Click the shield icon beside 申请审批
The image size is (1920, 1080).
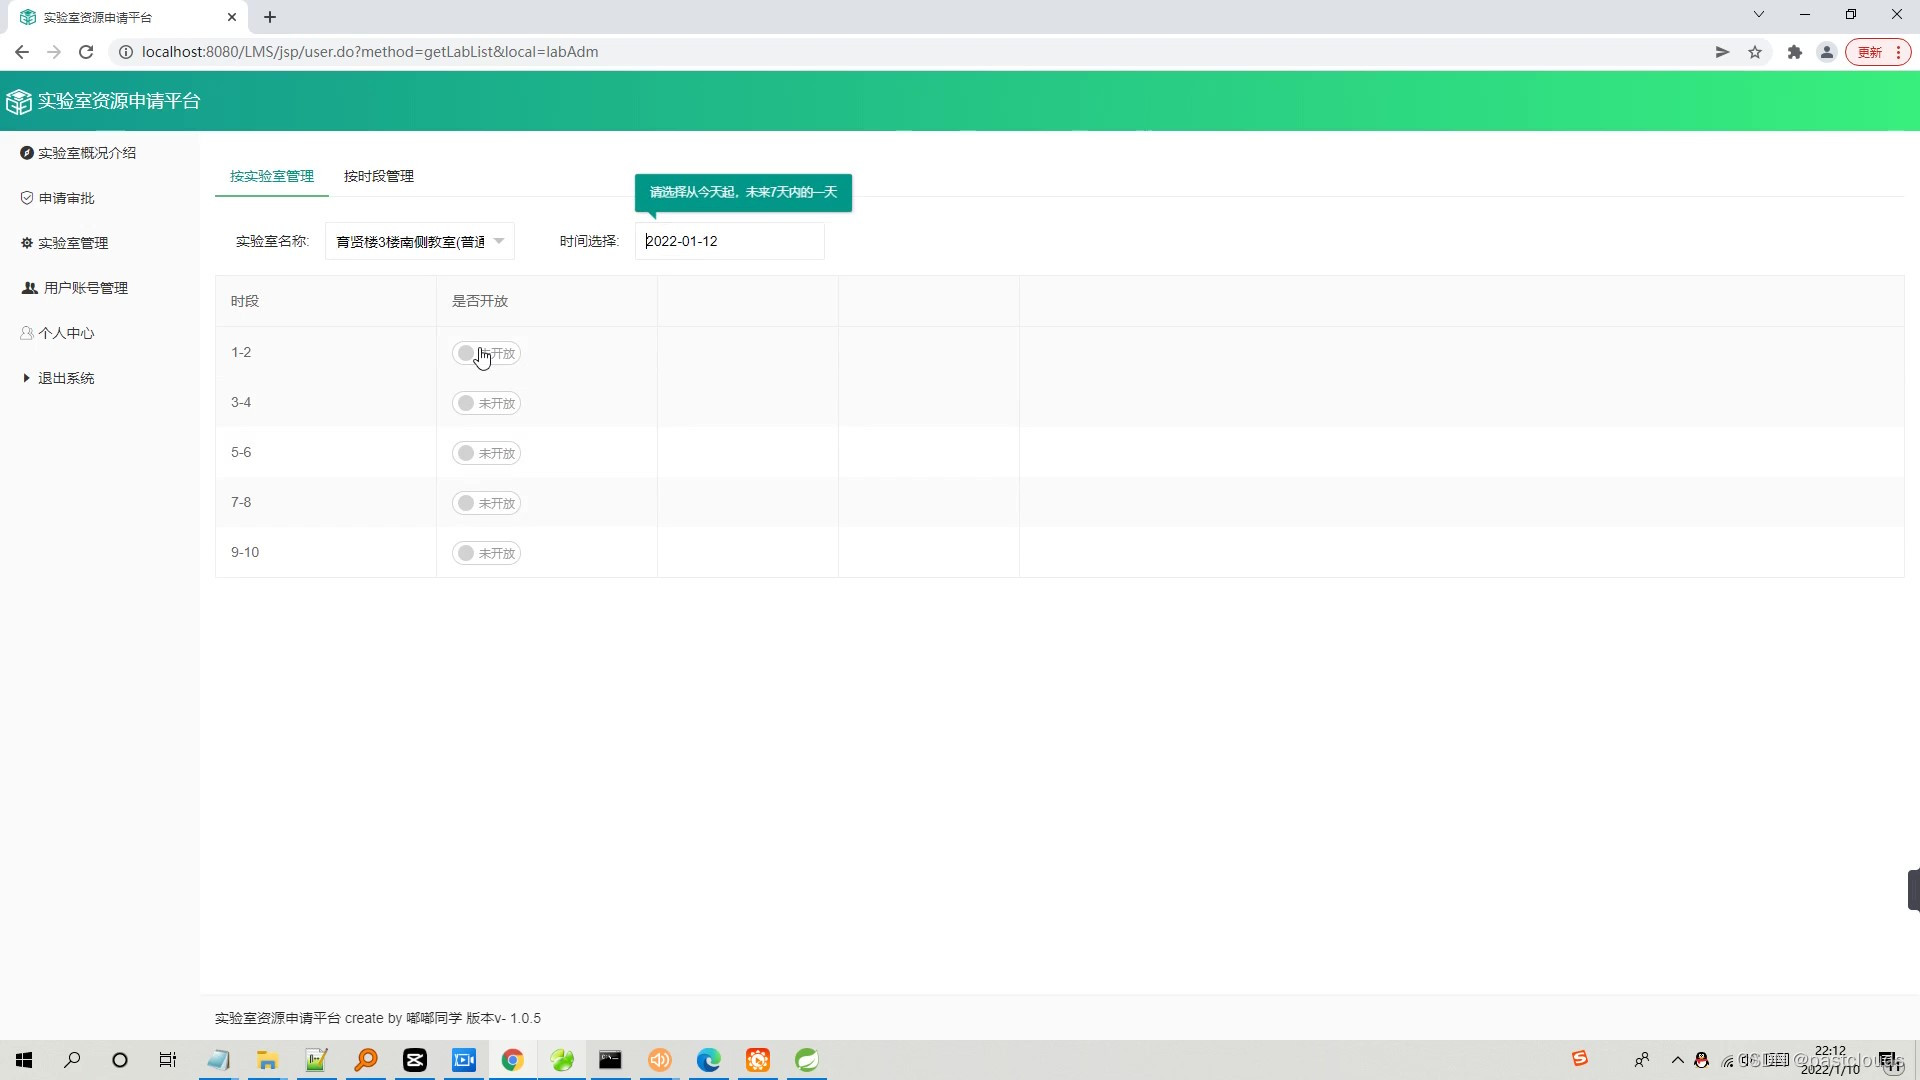pyautogui.click(x=27, y=198)
